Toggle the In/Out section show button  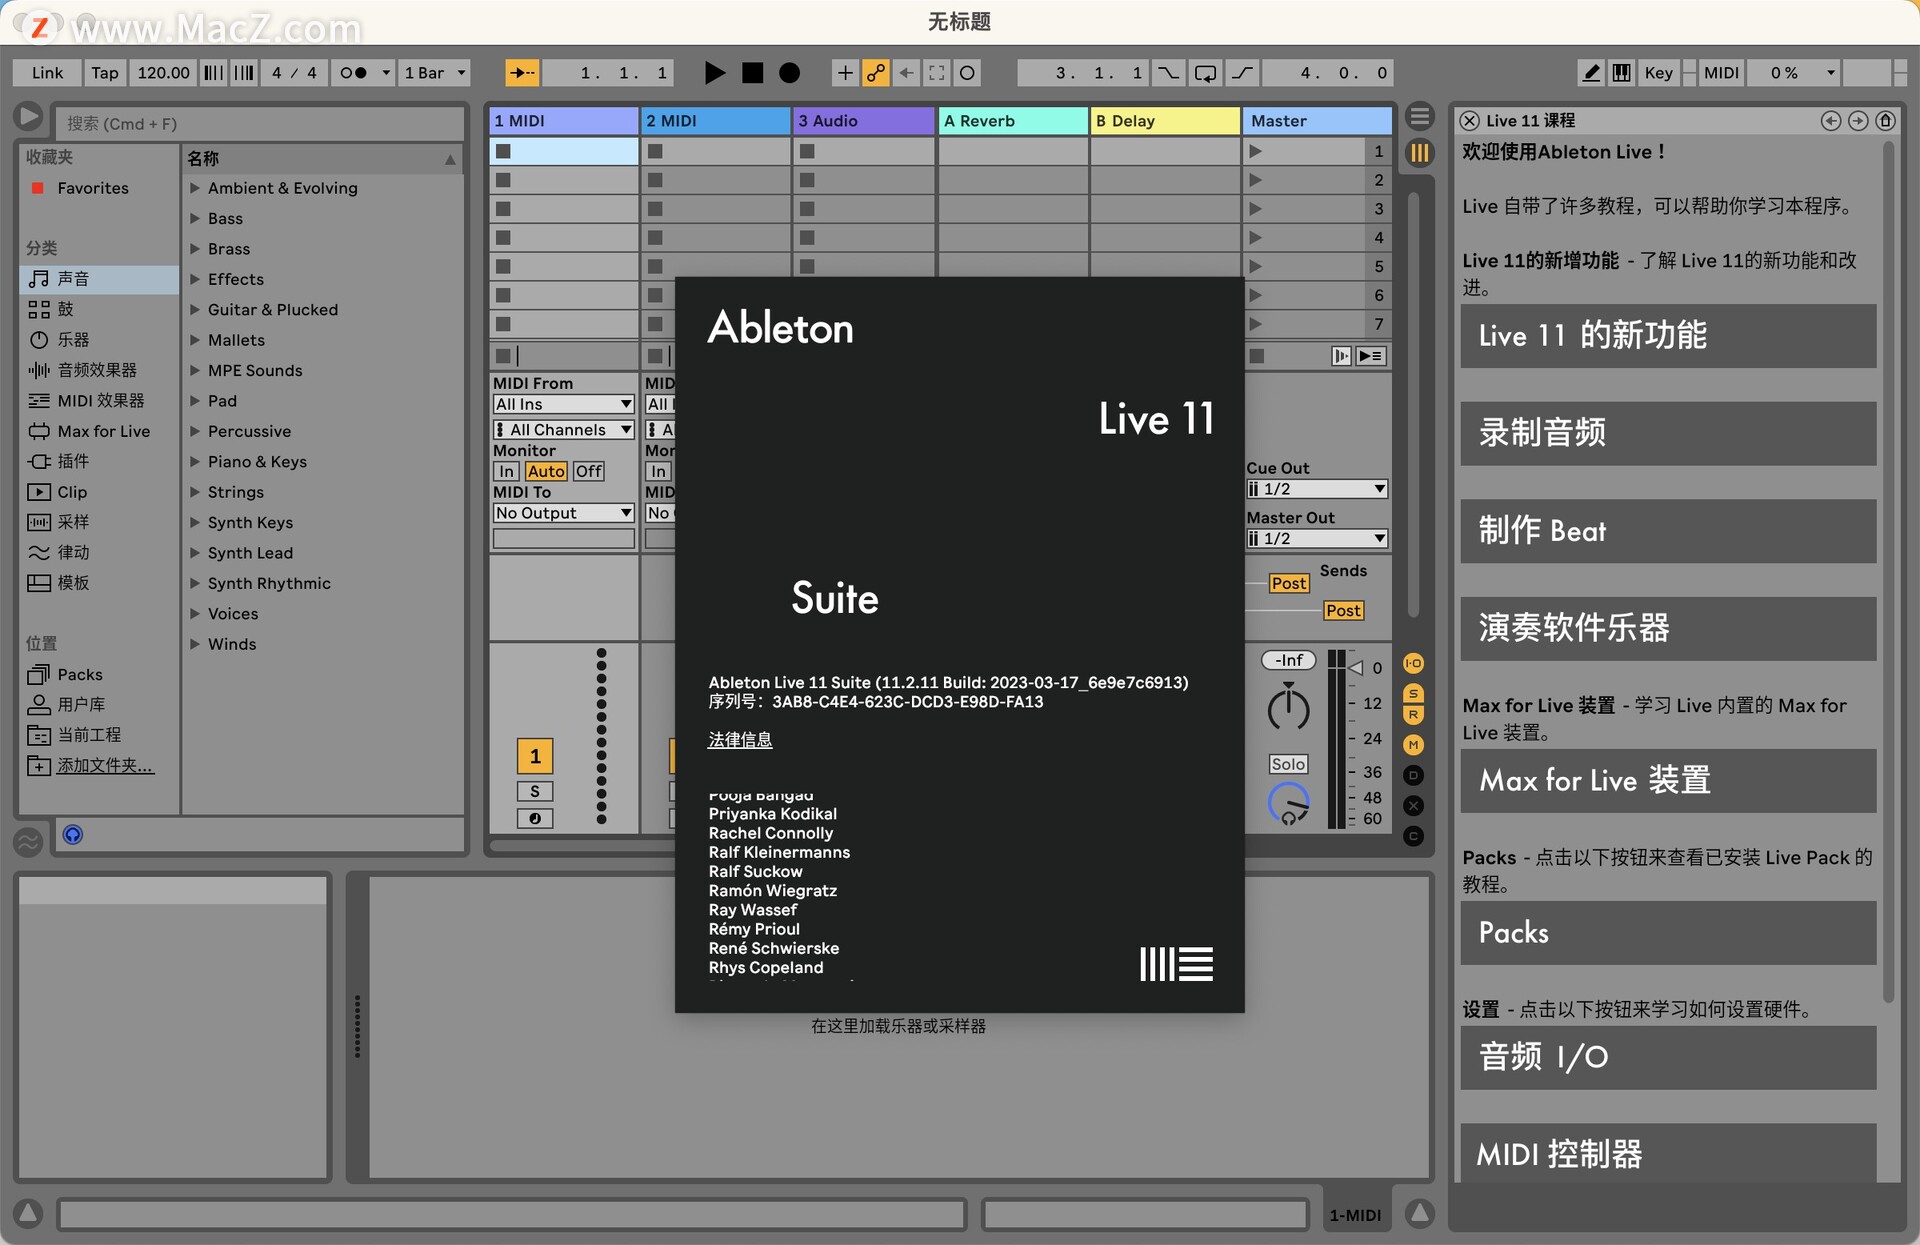(x=1413, y=663)
